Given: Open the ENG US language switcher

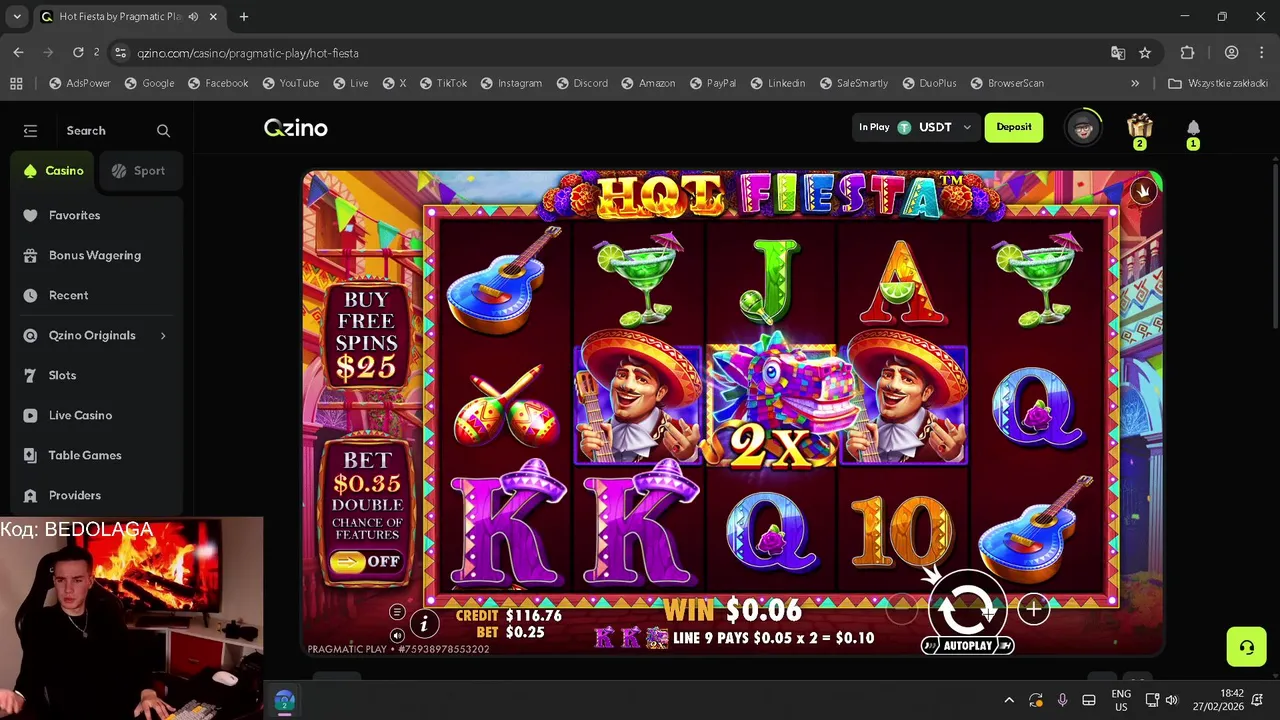Looking at the screenshot, I should click(x=1121, y=700).
